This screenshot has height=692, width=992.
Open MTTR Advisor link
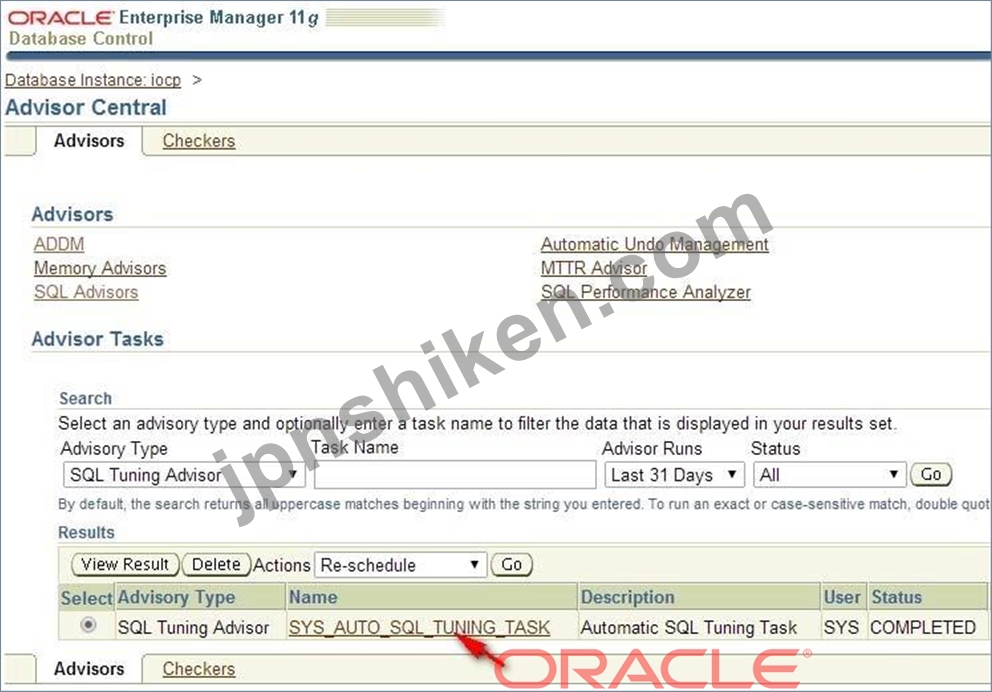click(x=594, y=268)
